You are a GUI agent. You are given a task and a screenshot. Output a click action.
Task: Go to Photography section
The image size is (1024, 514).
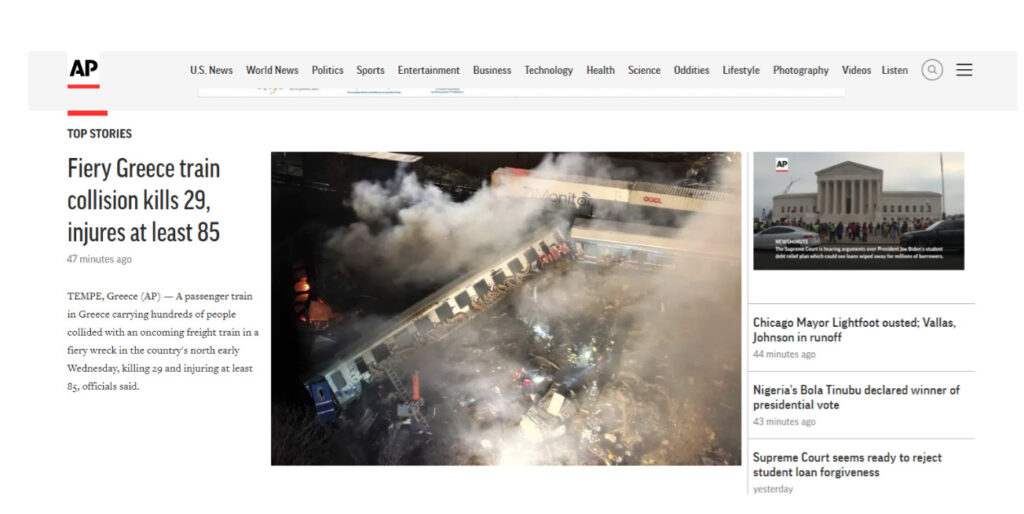(800, 70)
